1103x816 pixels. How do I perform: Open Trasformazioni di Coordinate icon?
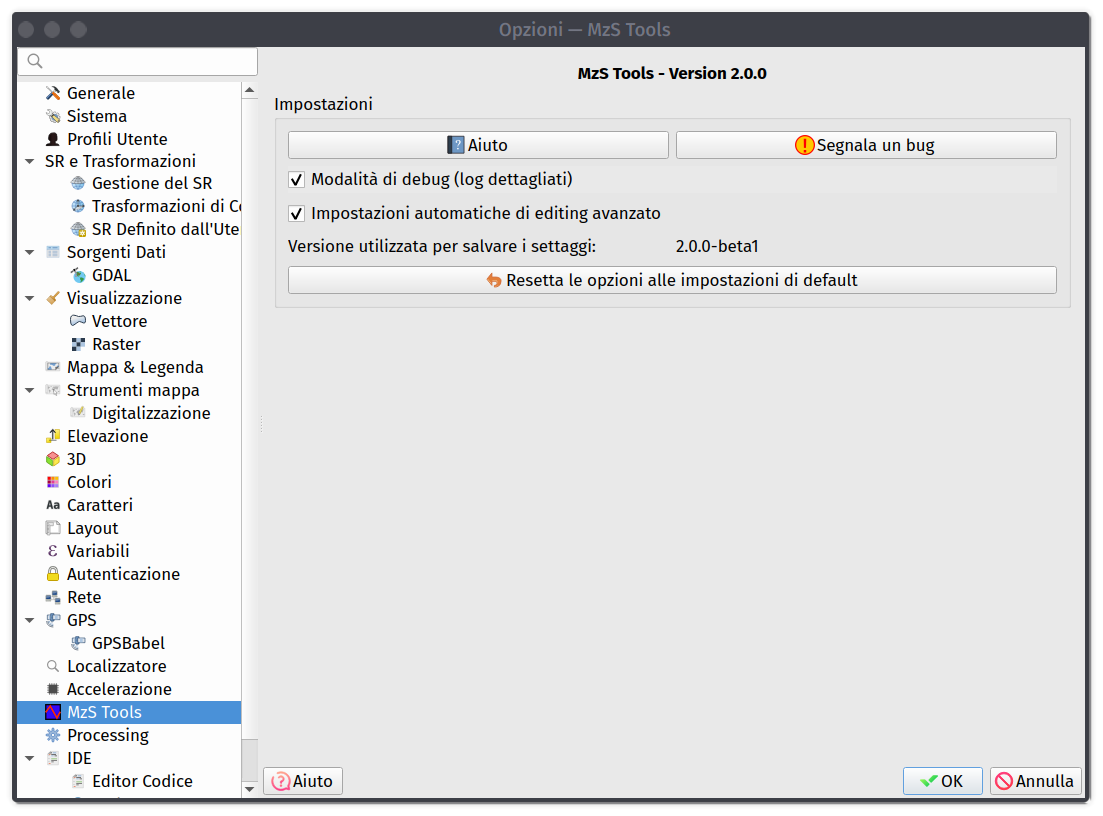[78, 206]
